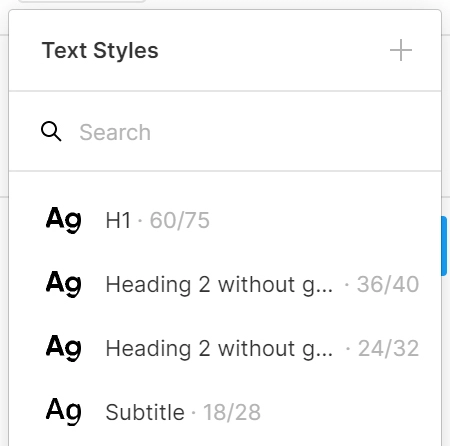This screenshot has width=450, height=446.
Task: Click the magnifying glass search icon
Action: (51, 131)
